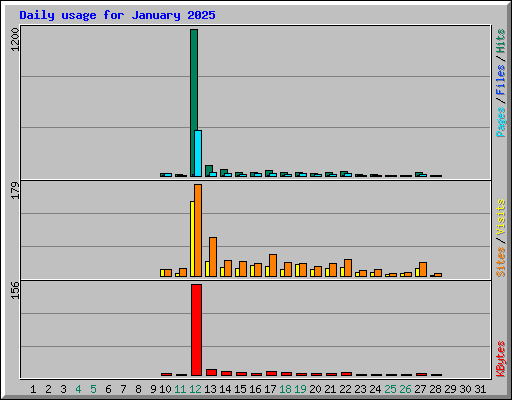Click the Files legend label
The image size is (512, 400).
[x=500, y=80]
